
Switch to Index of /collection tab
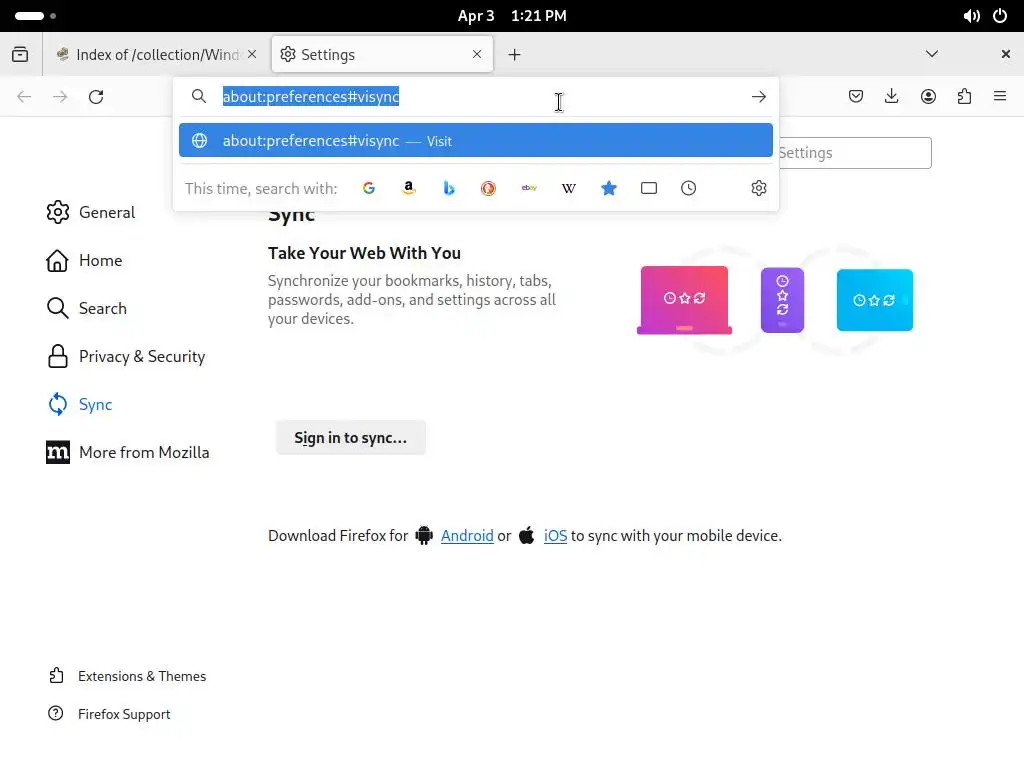157,54
